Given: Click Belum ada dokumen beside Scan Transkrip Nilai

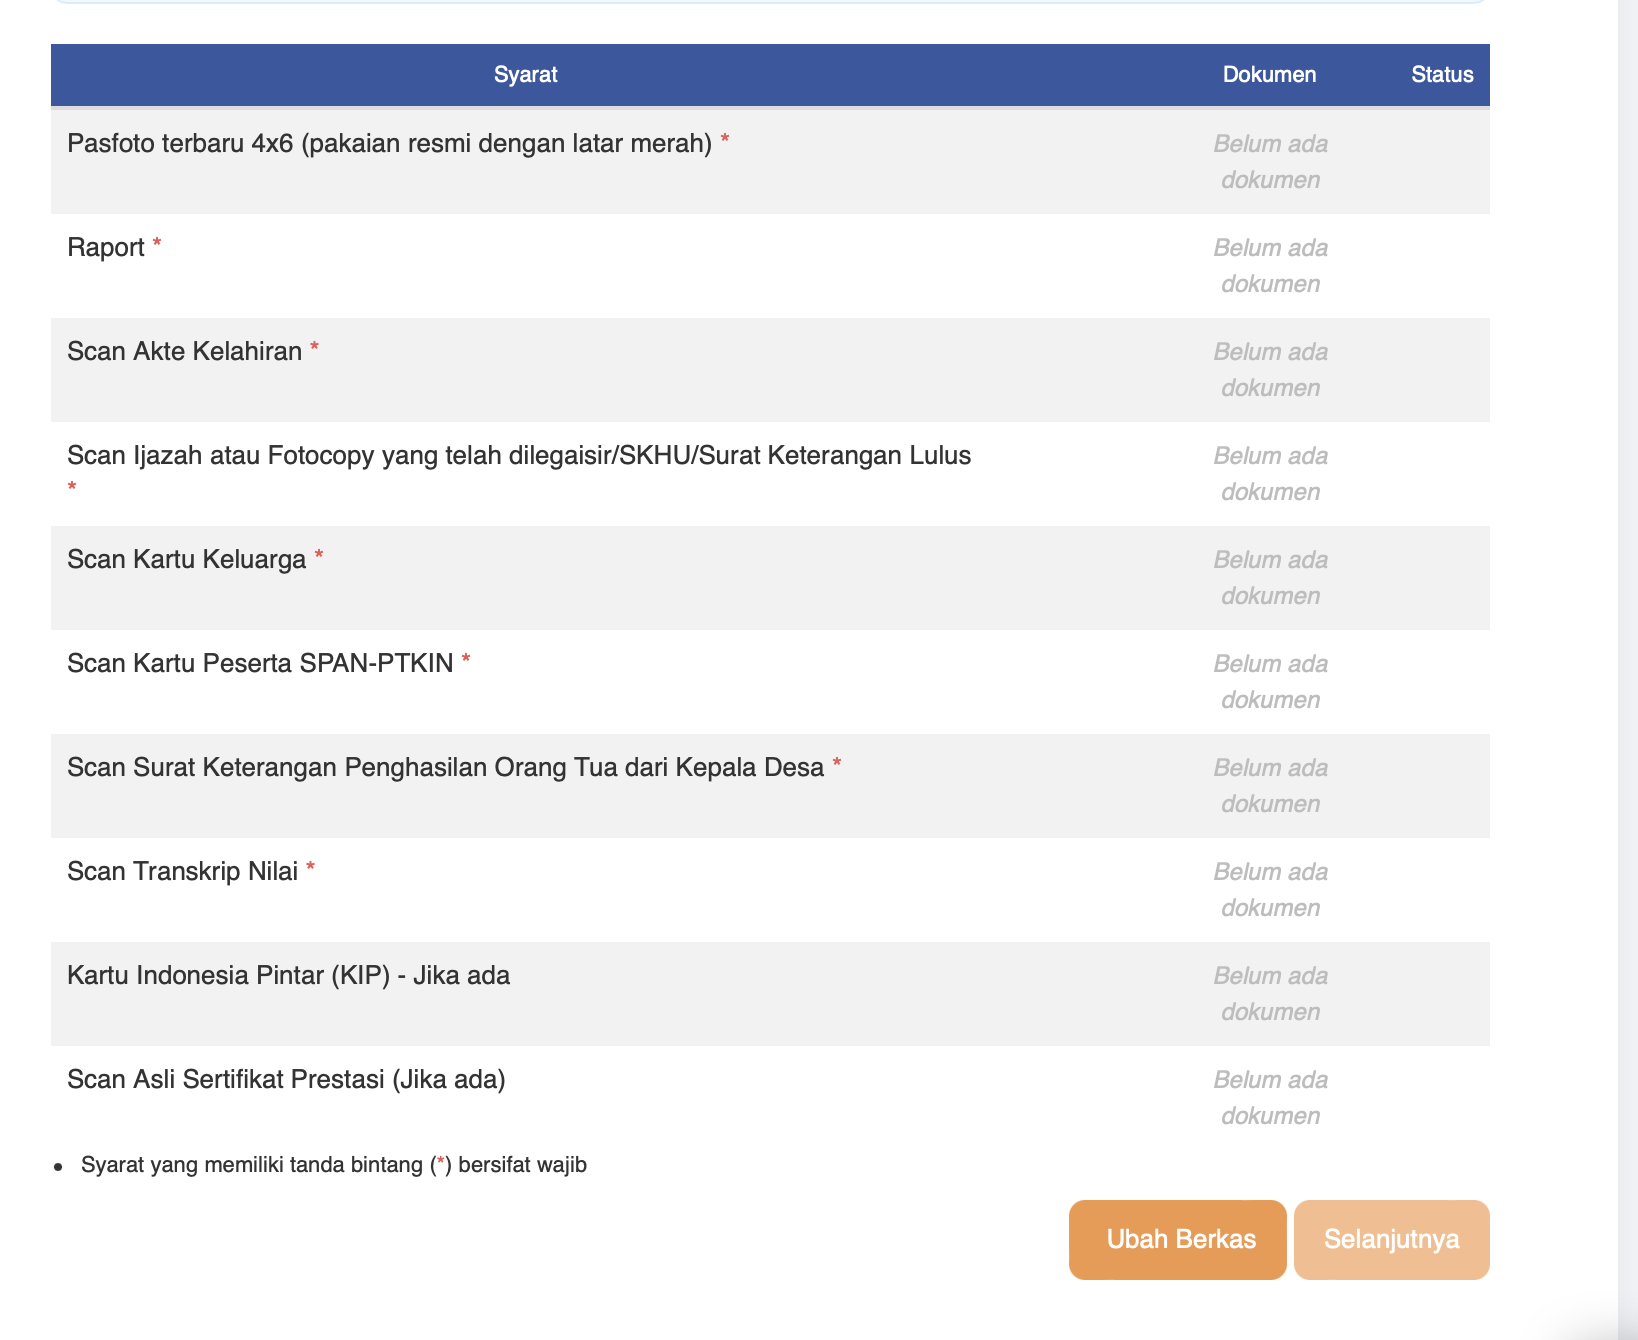Looking at the screenshot, I should click(x=1270, y=888).
